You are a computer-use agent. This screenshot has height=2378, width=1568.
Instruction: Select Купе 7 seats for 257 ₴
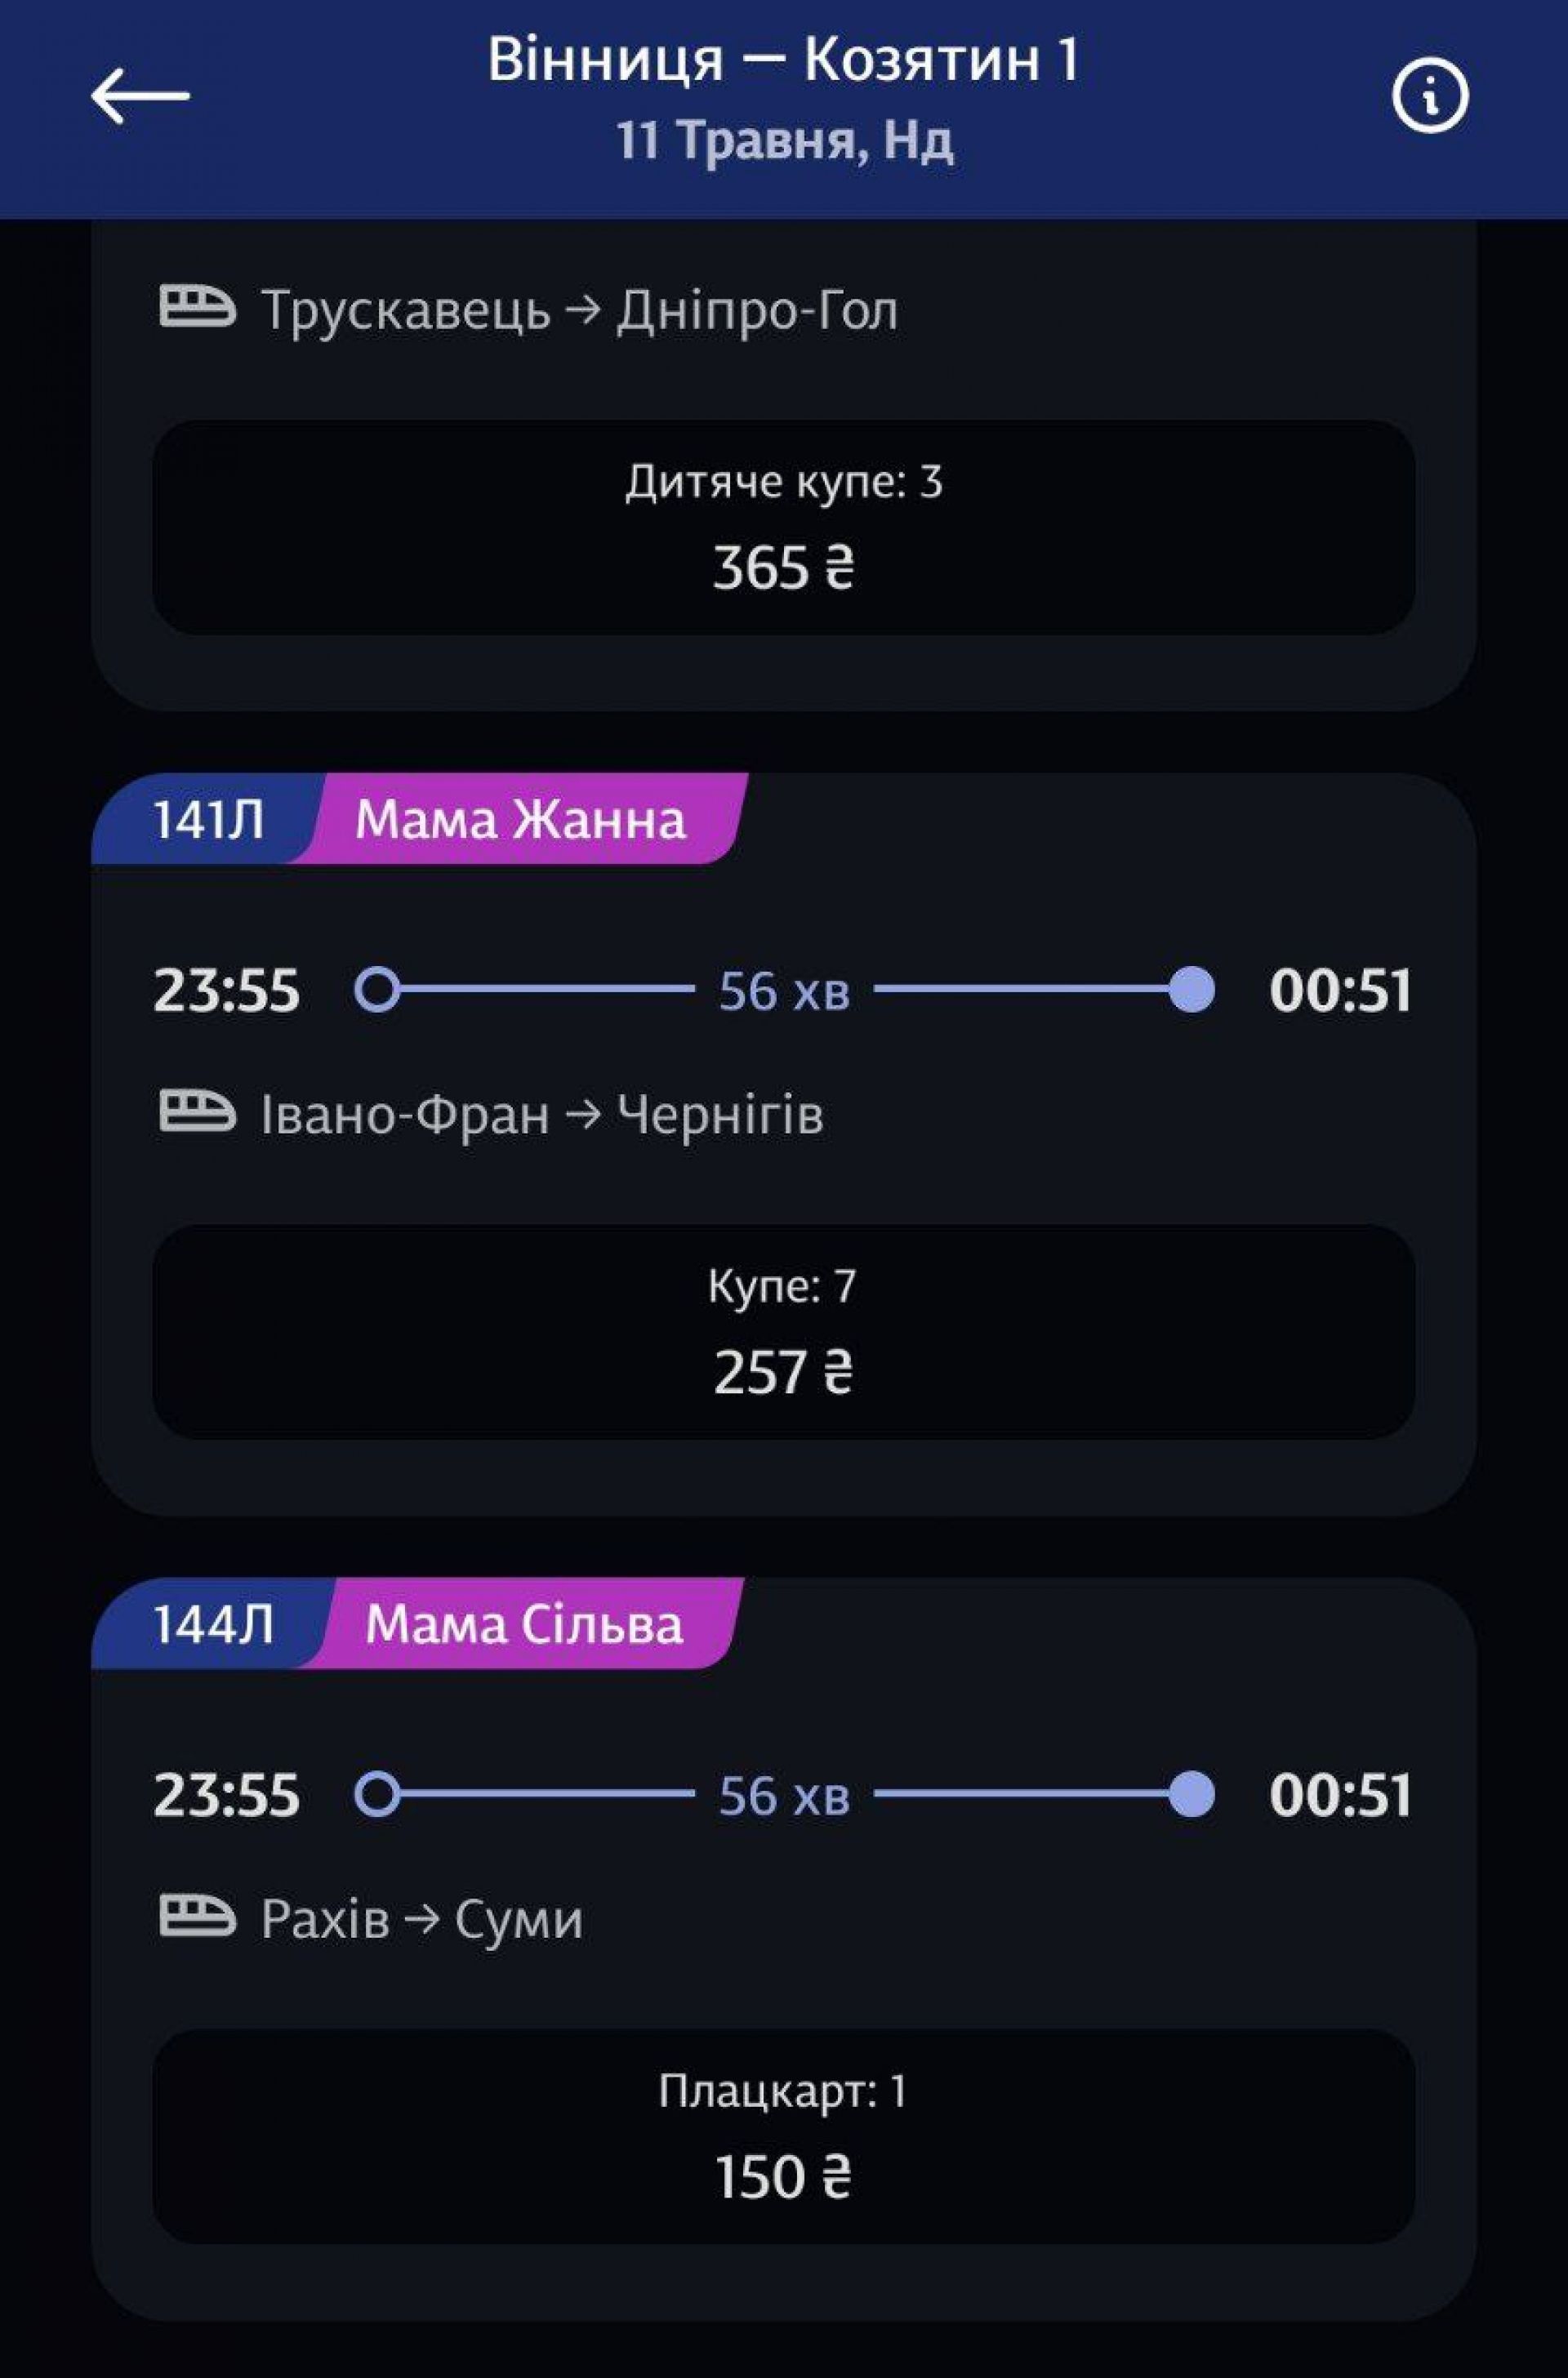coord(783,1331)
